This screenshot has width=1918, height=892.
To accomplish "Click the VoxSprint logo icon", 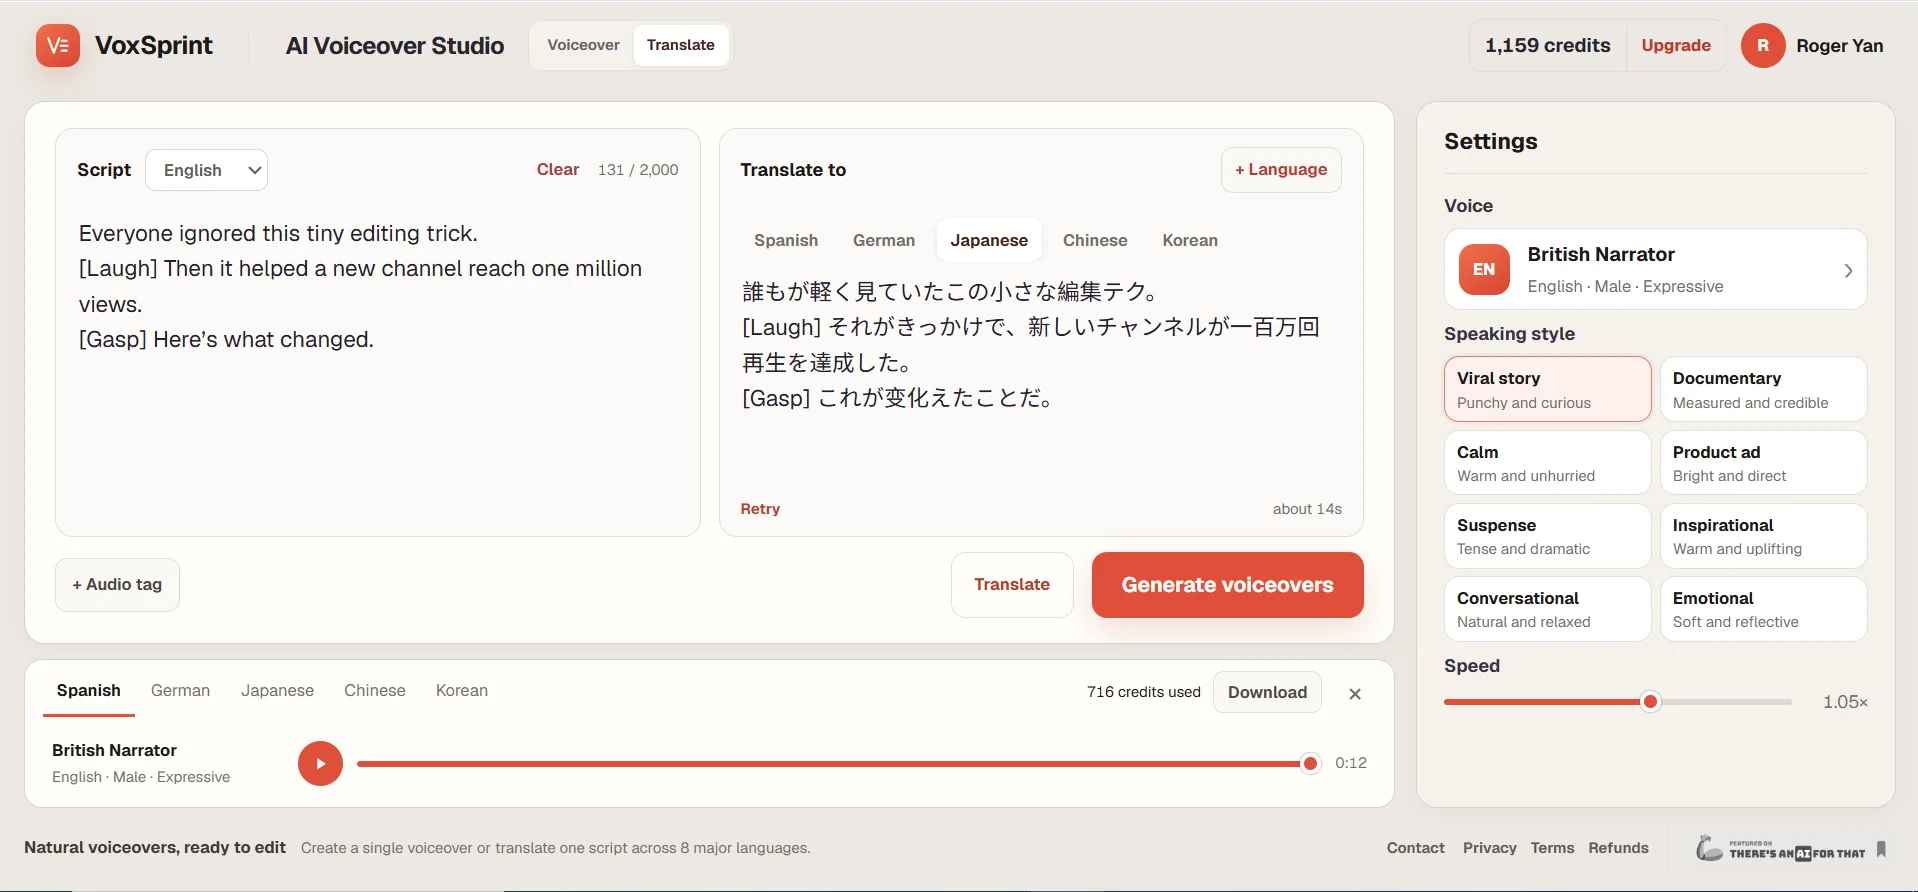I will point(58,46).
